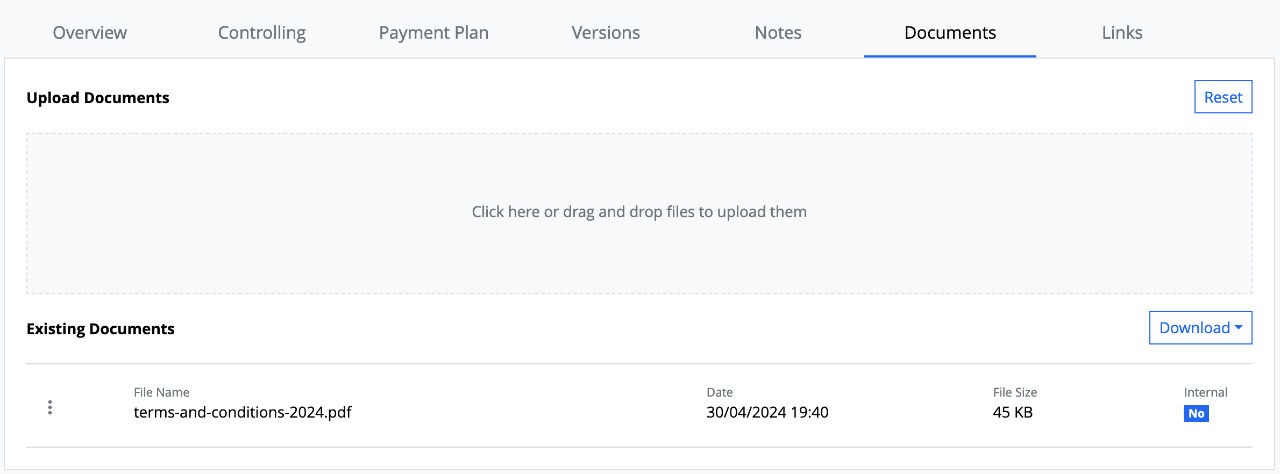
Task: Select the active Documents tab
Action: click(950, 32)
